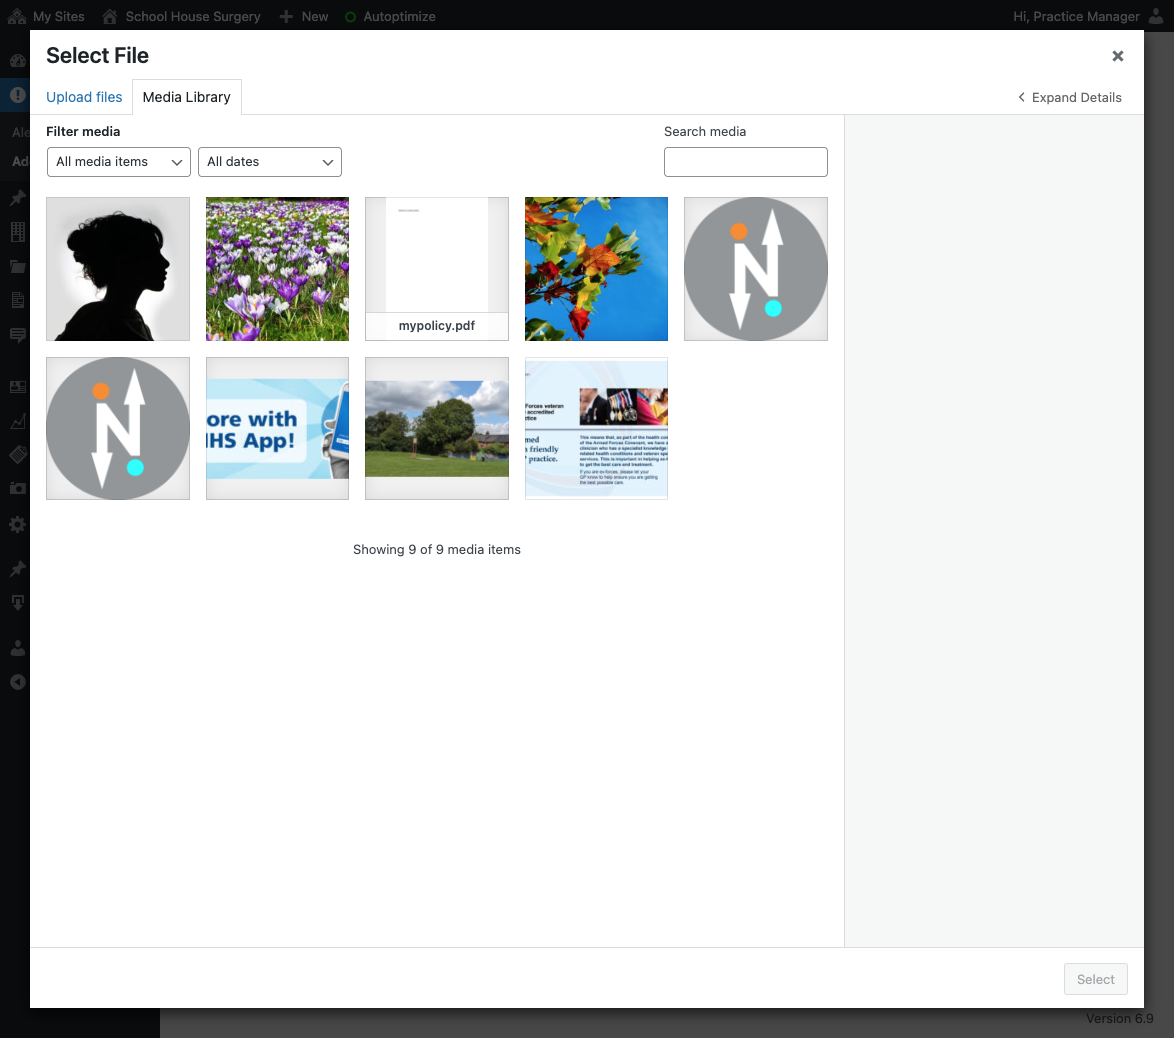Image resolution: width=1174 pixels, height=1038 pixels.
Task: Open the New content menu
Action: pos(314,16)
